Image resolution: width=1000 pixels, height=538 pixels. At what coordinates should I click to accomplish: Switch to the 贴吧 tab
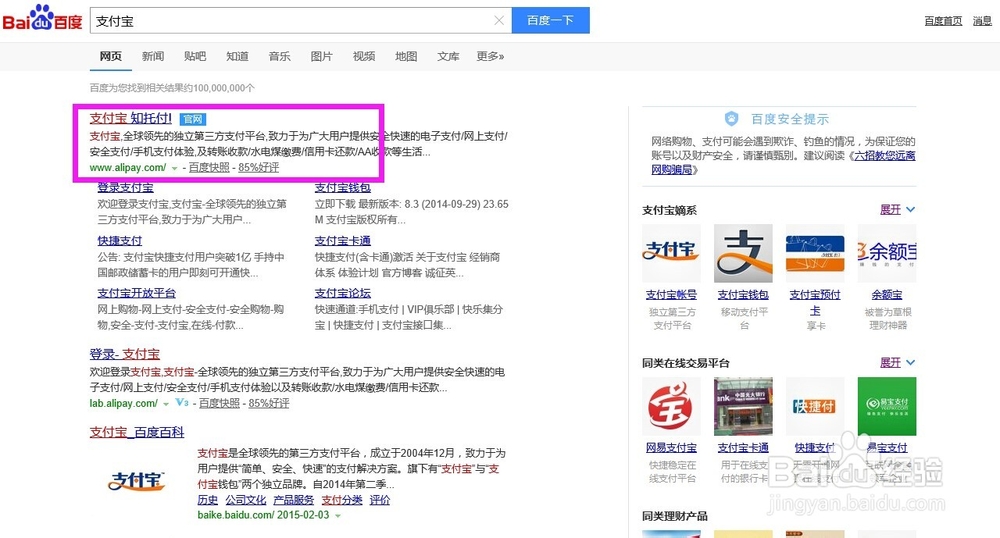point(195,56)
